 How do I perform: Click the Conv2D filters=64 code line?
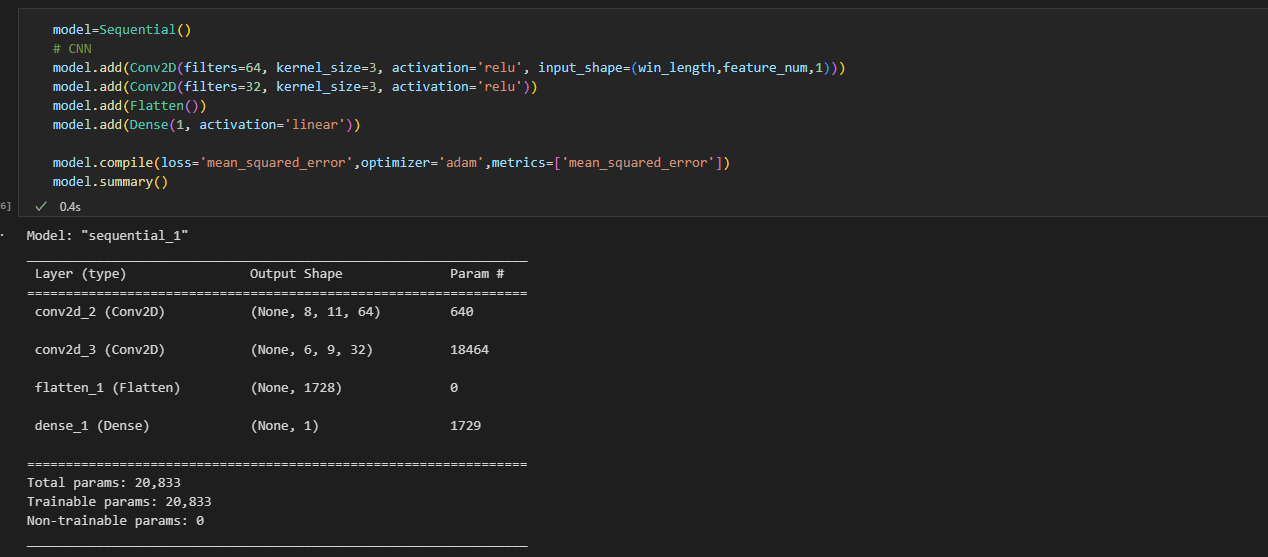(x=450, y=68)
